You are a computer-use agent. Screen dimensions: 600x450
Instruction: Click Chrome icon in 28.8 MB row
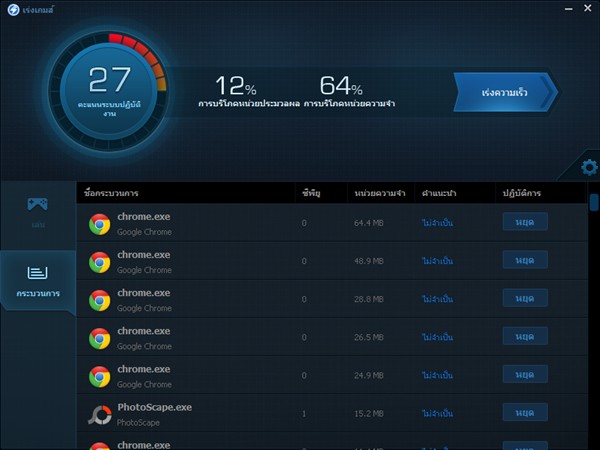(x=99, y=300)
